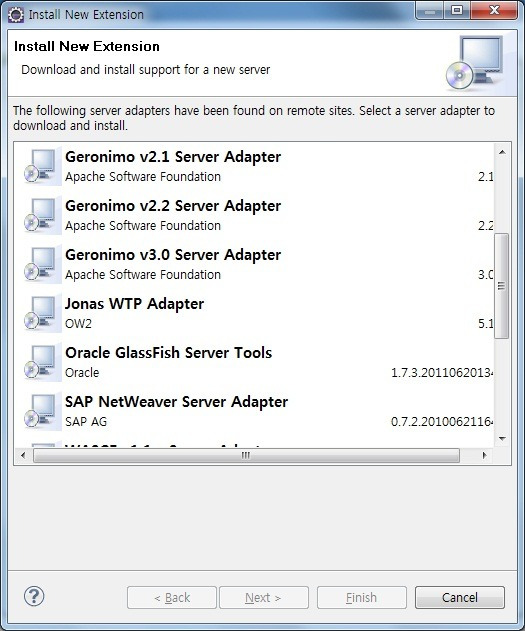Click version 1.7.3.2011062013 of GlassFish tools

(442, 373)
